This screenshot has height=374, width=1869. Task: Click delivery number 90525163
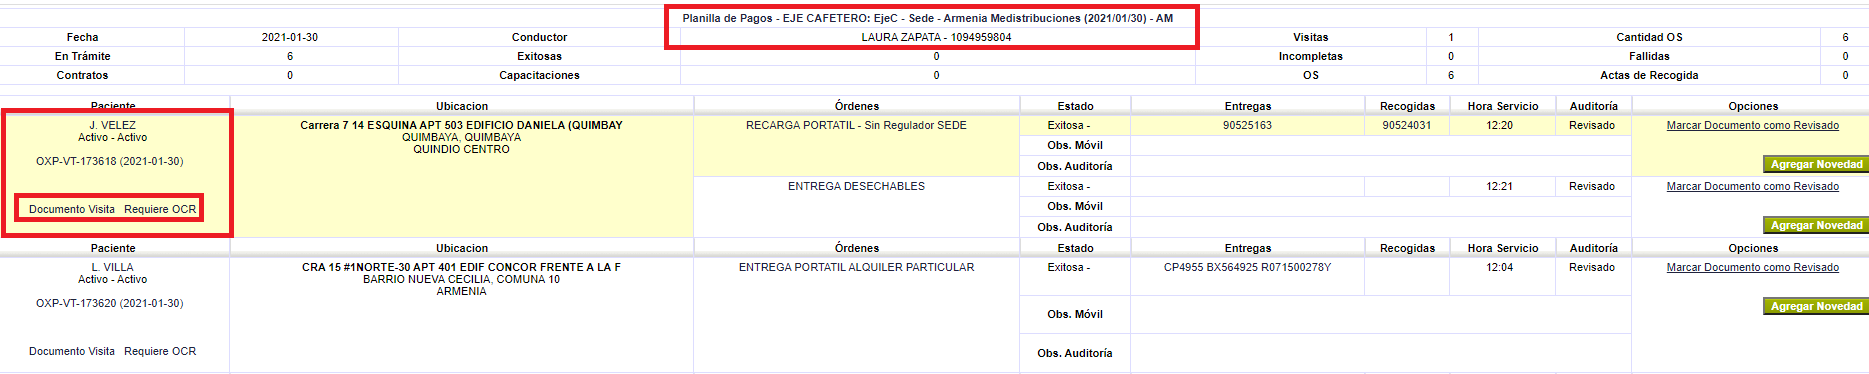point(1247,125)
